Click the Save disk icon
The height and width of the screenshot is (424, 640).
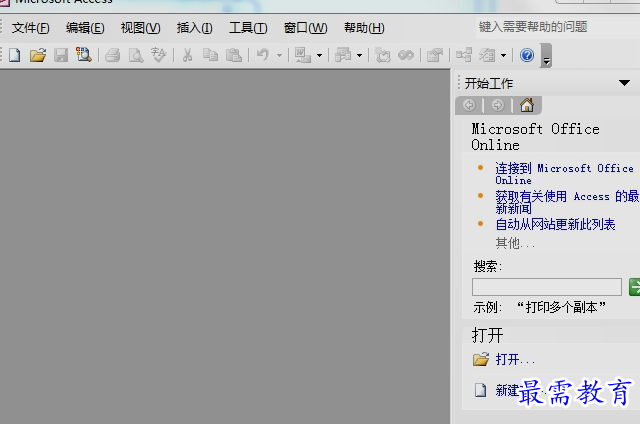[61, 55]
